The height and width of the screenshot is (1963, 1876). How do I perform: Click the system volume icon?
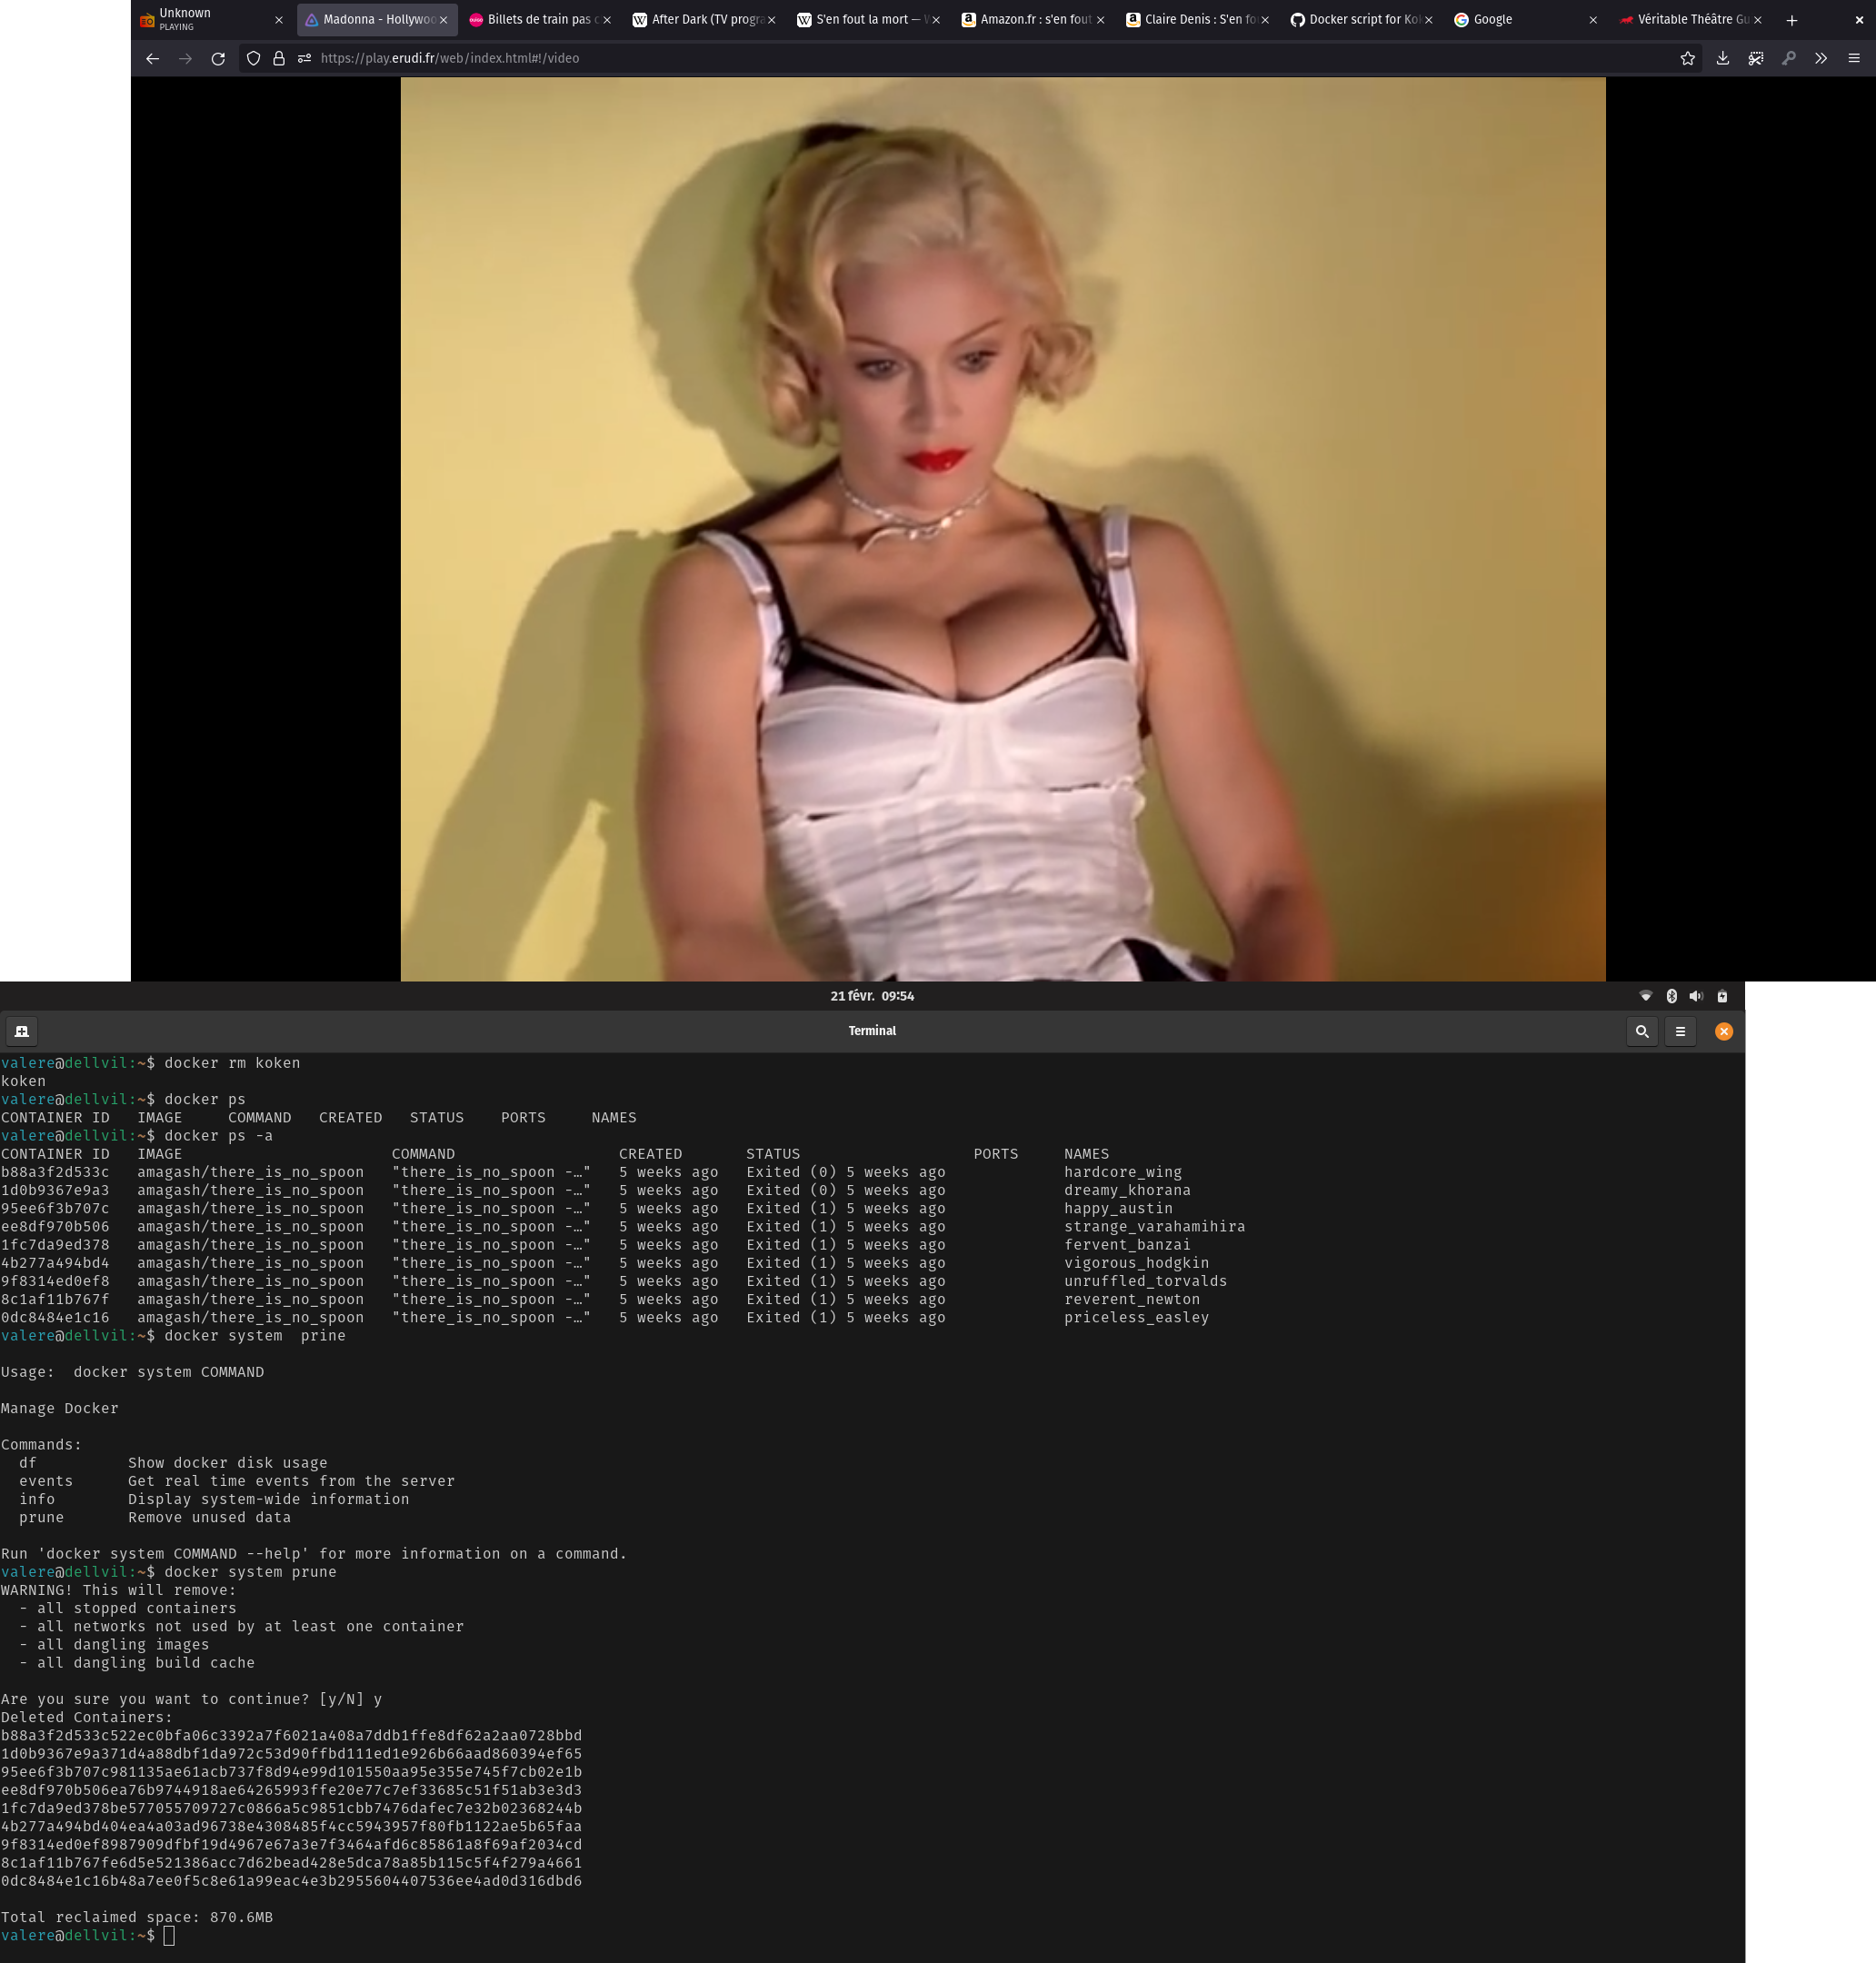(1695, 996)
